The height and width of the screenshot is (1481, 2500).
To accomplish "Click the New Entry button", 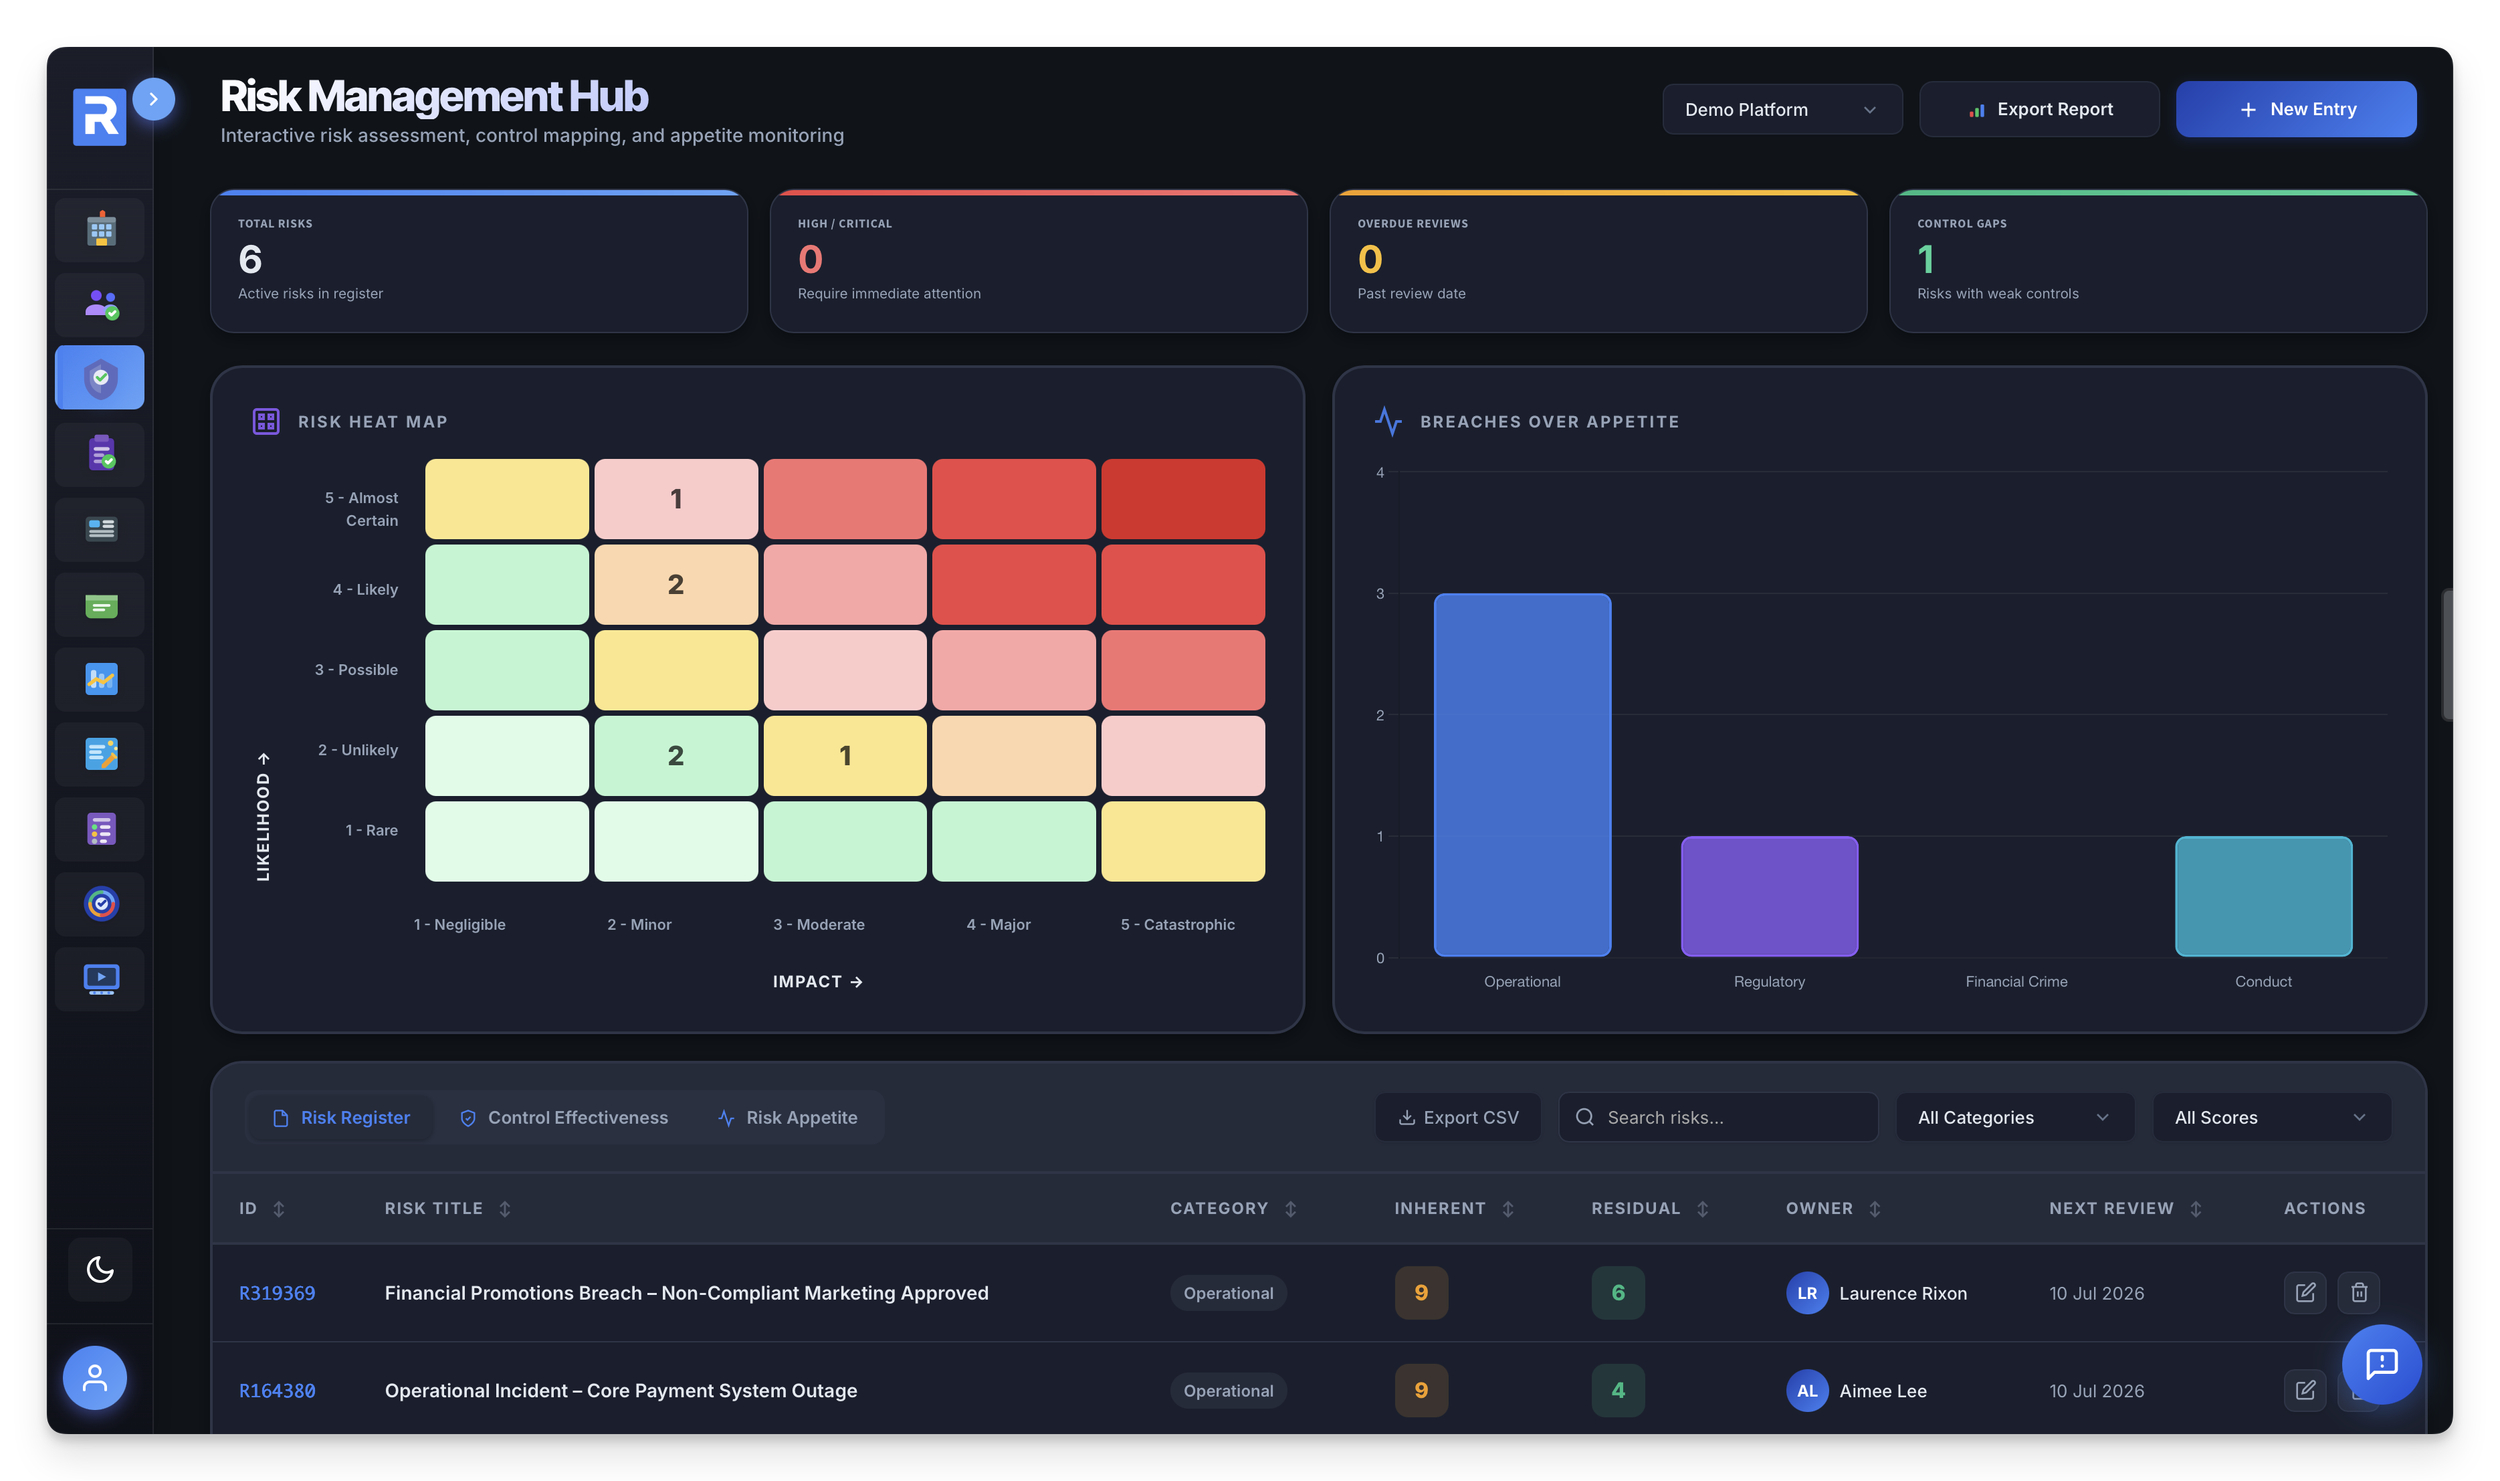I will [2295, 109].
